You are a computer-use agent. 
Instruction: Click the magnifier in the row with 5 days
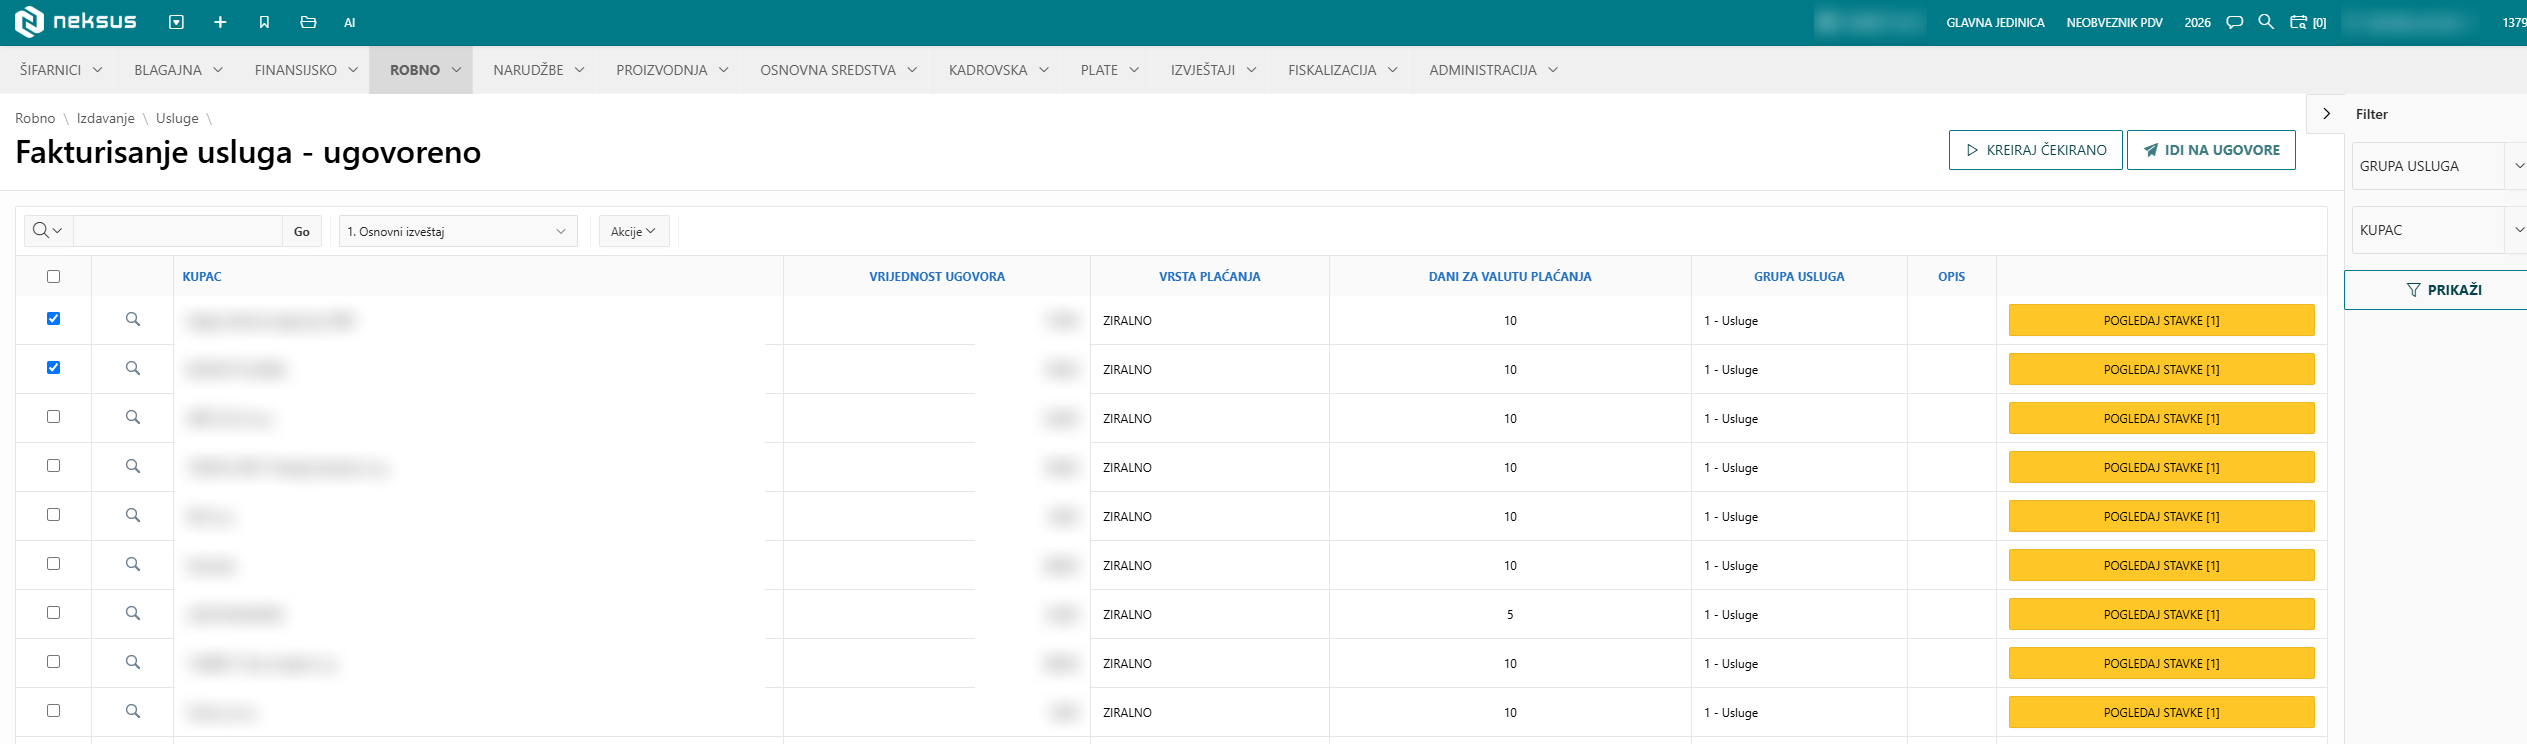132,613
